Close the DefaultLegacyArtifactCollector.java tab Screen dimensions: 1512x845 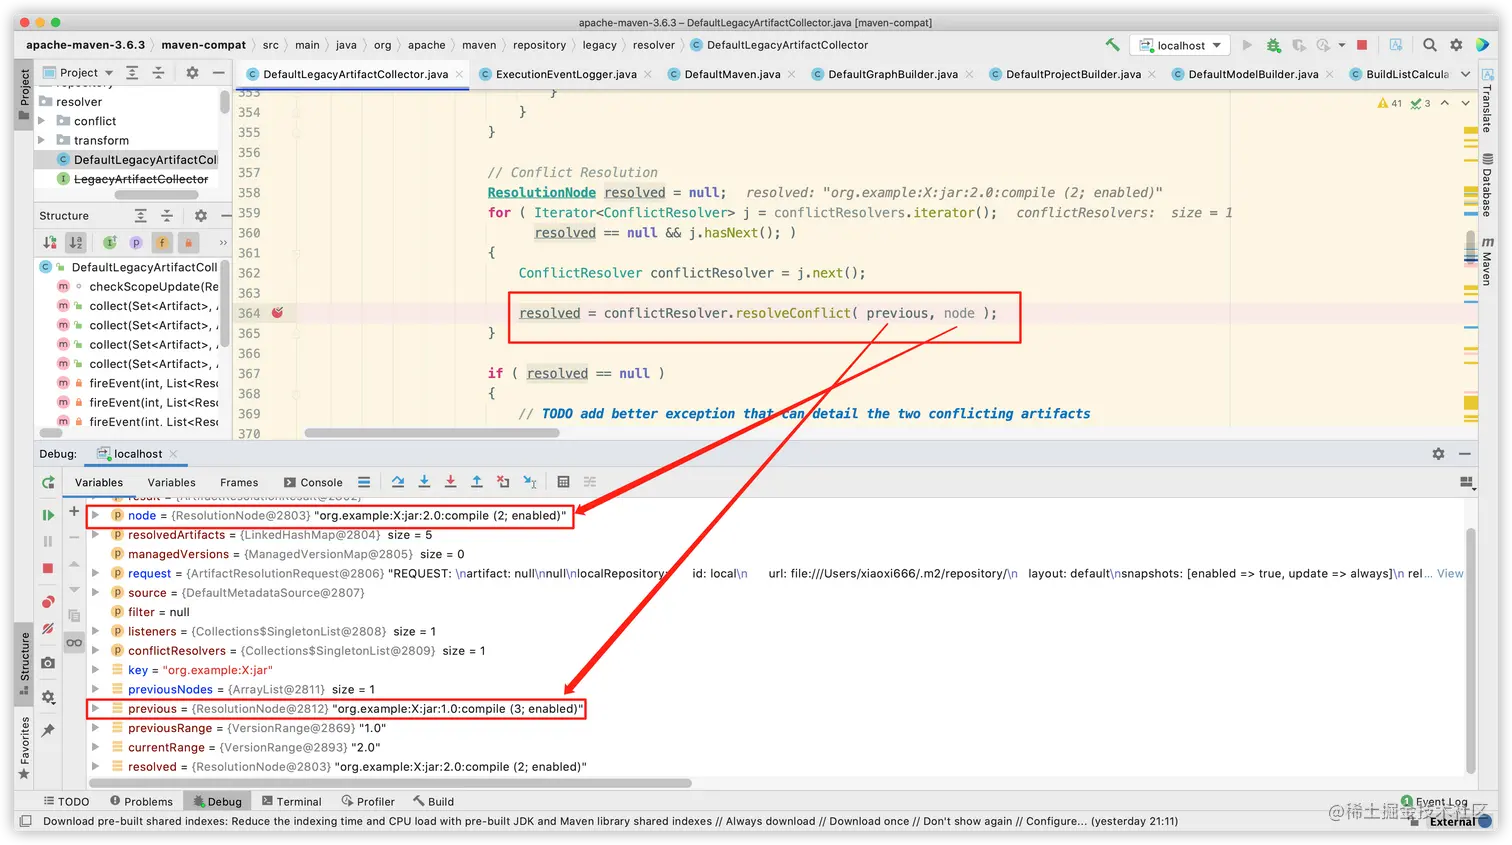tap(459, 74)
